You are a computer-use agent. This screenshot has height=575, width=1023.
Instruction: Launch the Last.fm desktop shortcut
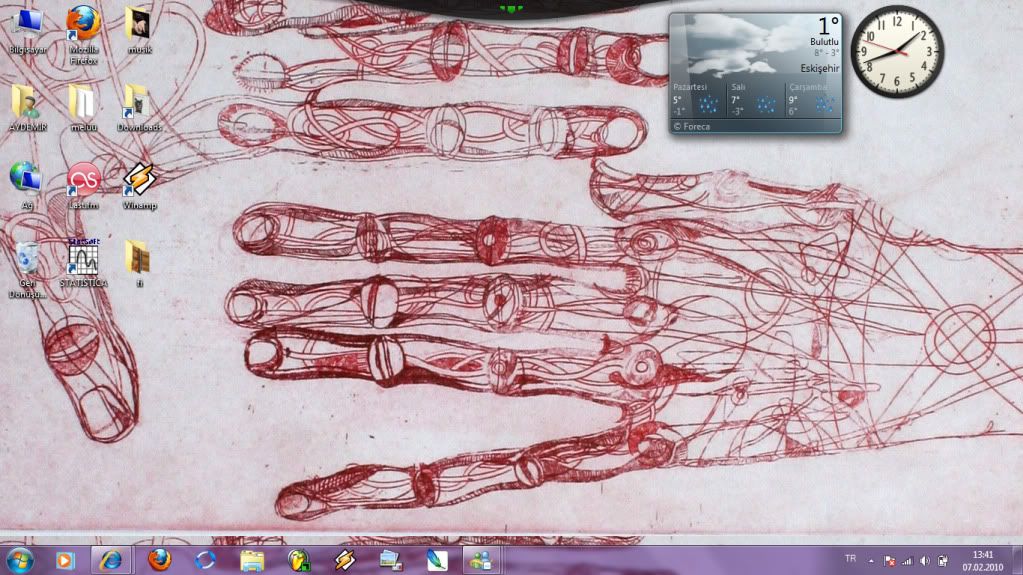click(84, 186)
